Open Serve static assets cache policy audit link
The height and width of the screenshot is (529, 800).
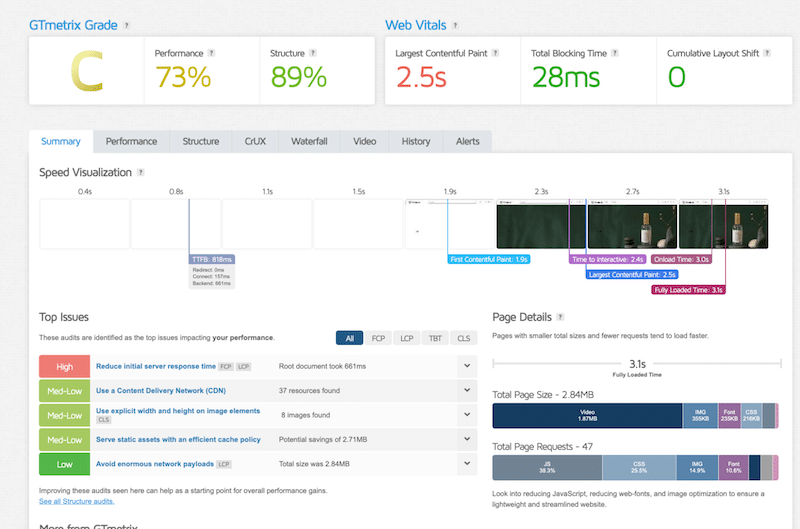(176, 440)
